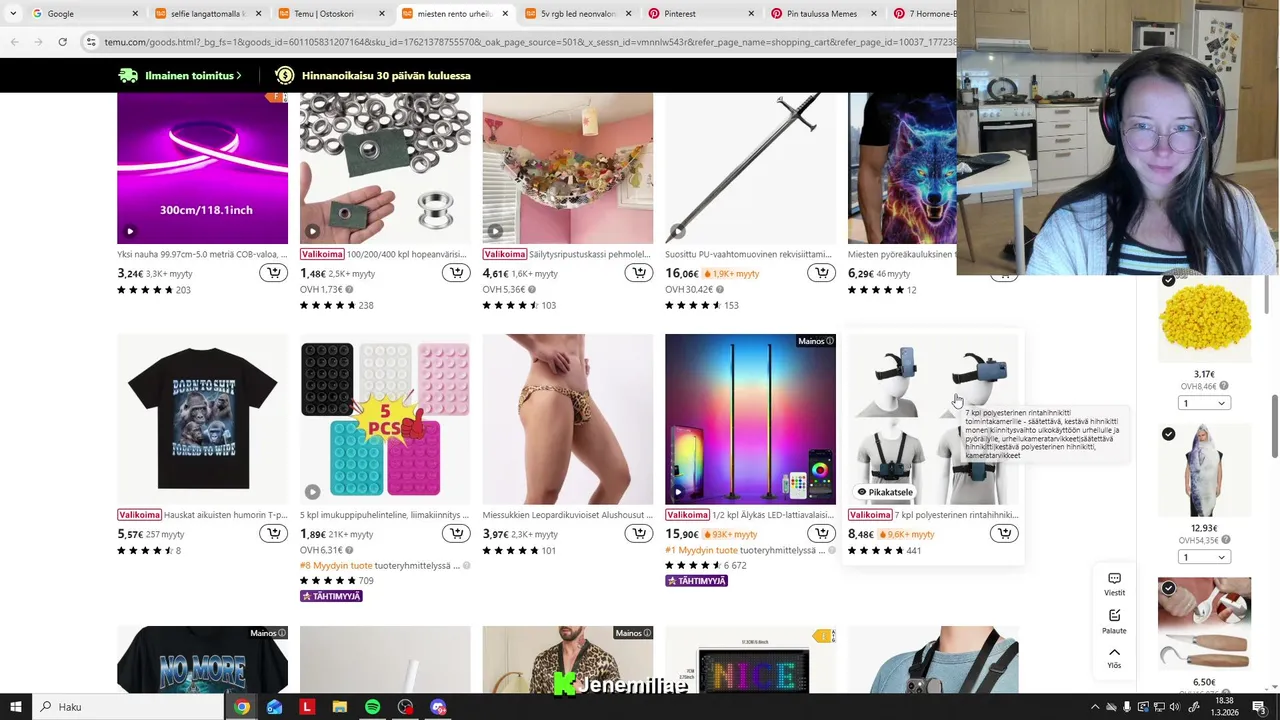
Task: Uncheck the shark costume cart item
Action: point(1168,434)
